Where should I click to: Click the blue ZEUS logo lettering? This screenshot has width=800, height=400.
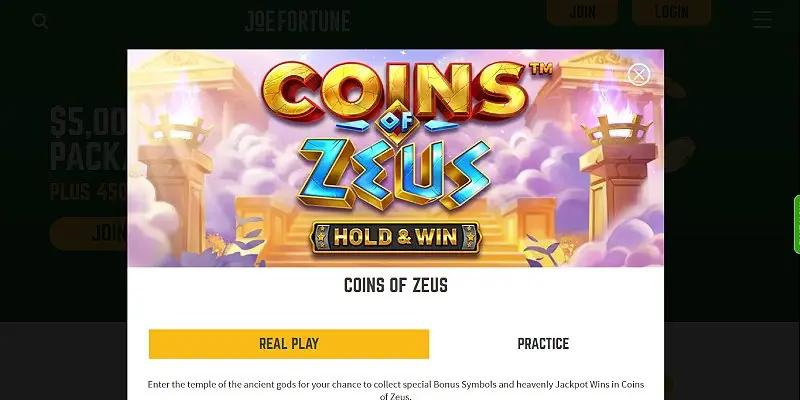coord(394,173)
